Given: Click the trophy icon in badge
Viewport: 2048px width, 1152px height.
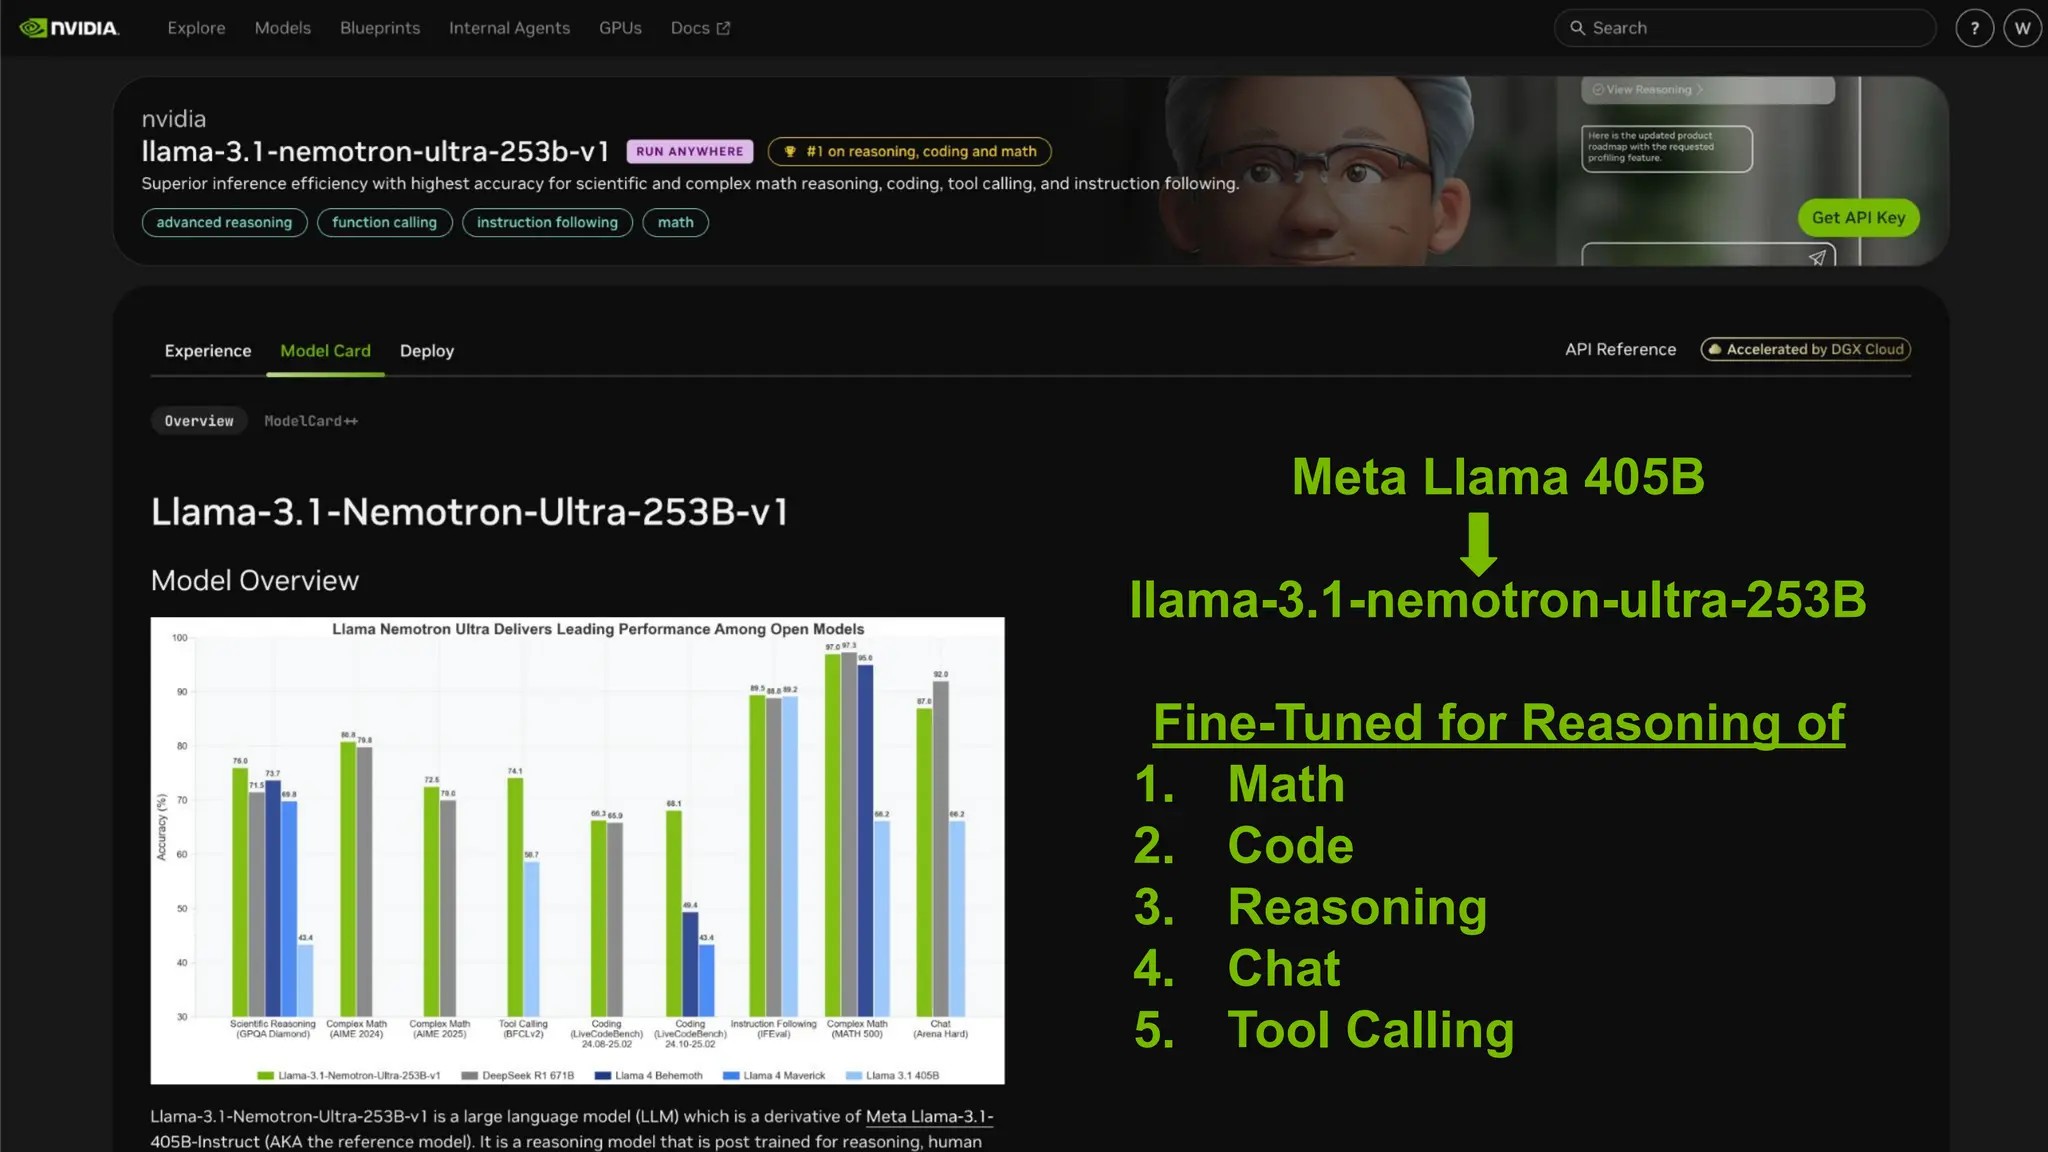Looking at the screenshot, I should pos(790,151).
